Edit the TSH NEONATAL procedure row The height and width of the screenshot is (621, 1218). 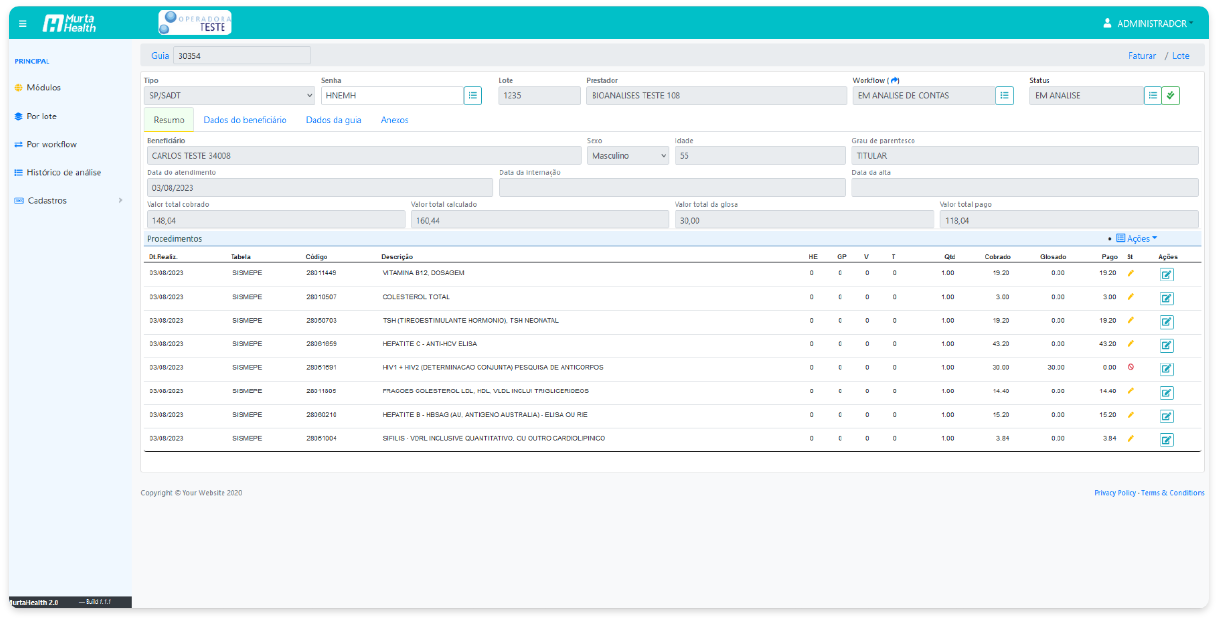[x=1166, y=322]
